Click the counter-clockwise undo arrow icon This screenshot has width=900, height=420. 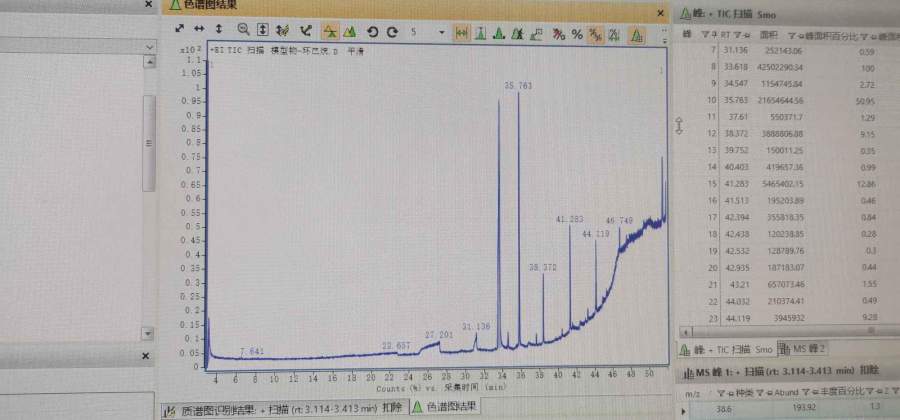click(x=373, y=32)
